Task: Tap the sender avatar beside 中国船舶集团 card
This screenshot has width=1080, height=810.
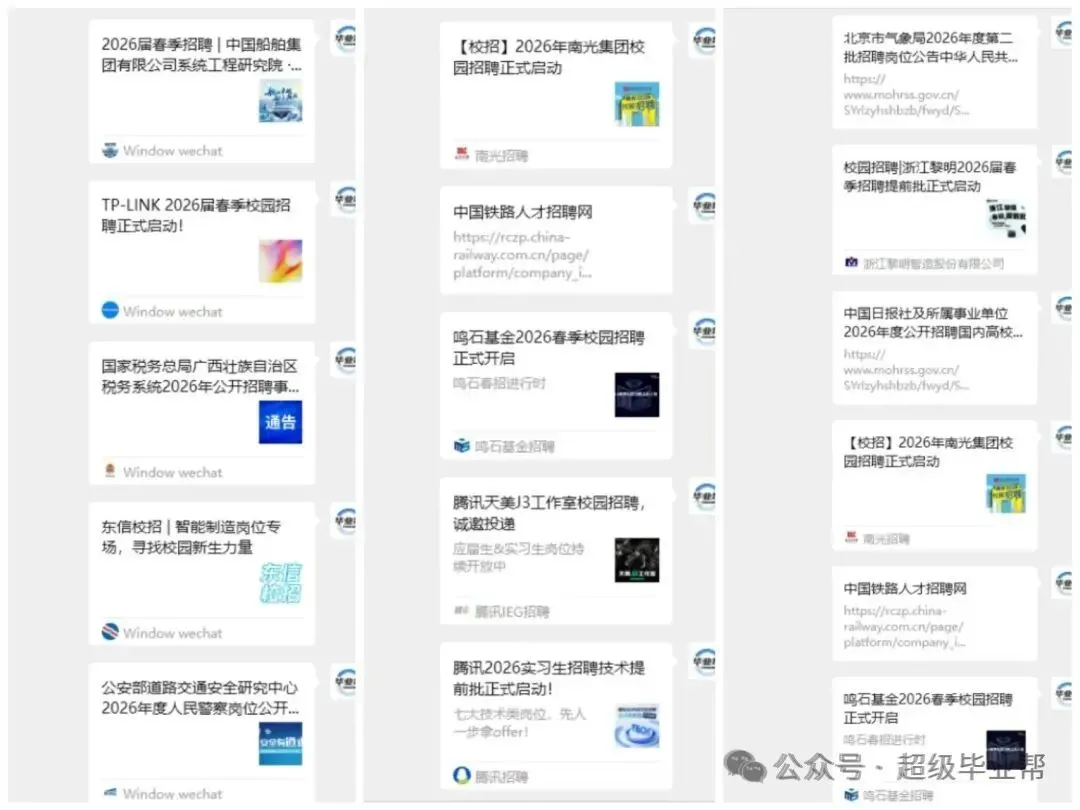Action: [346, 38]
